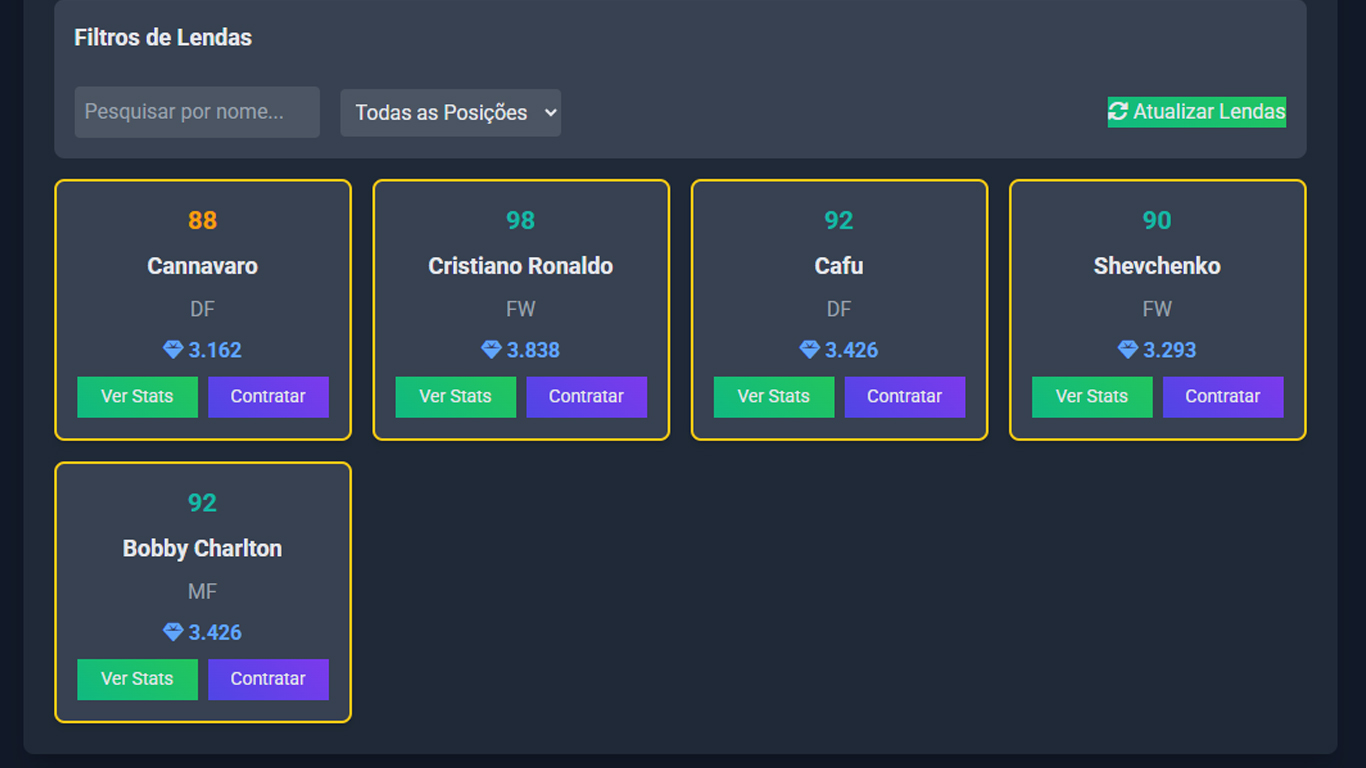Select the Cristiano Ronaldo player name
The height and width of the screenshot is (768, 1366).
tap(520, 266)
